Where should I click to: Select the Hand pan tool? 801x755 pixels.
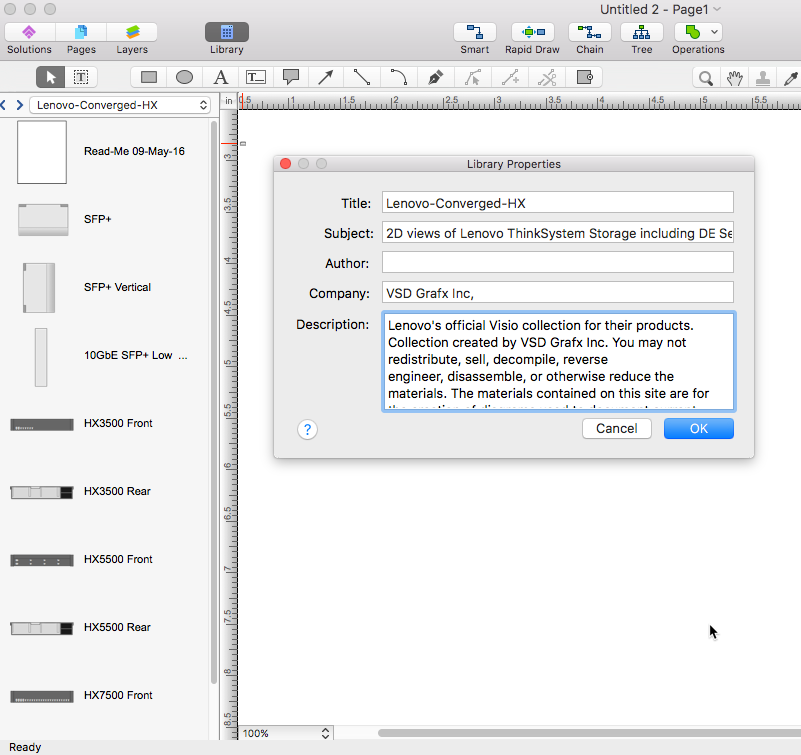coord(735,78)
